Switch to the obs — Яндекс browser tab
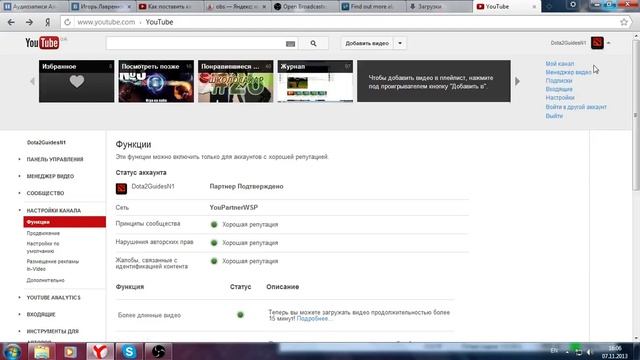Viewport: 640px width, 360px height. 236,7
